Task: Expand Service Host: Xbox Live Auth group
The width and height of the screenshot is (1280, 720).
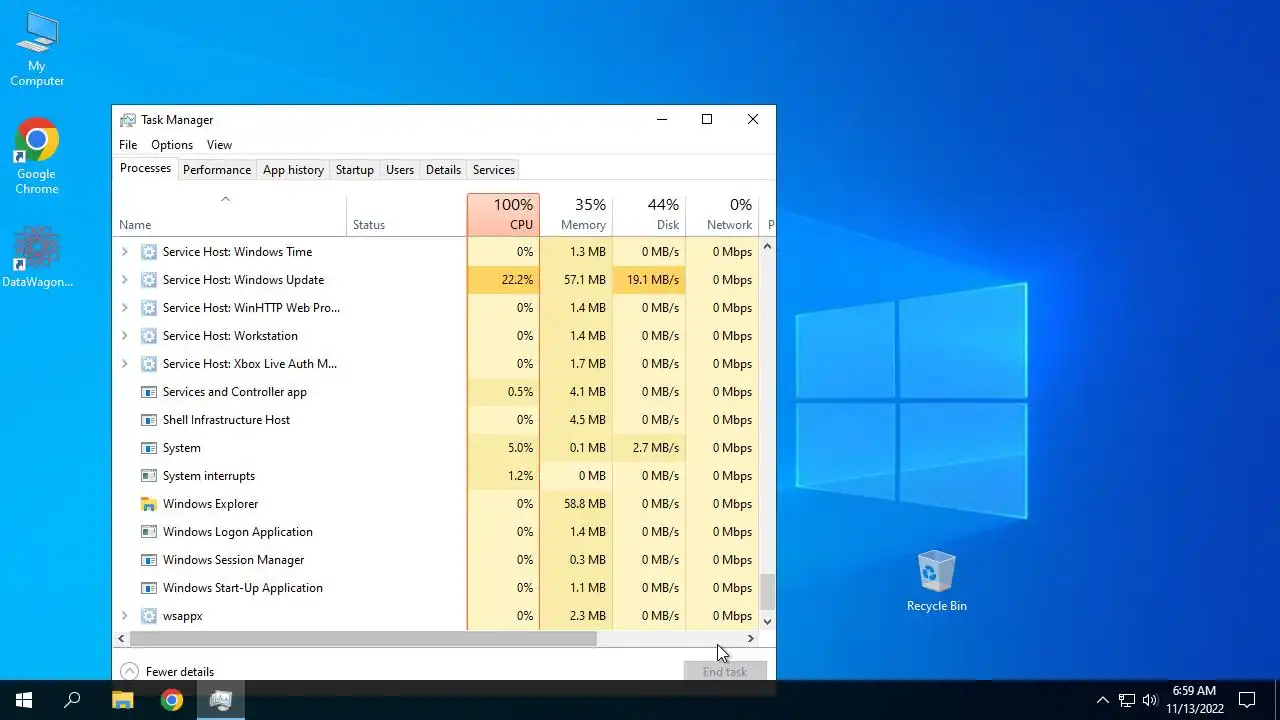Action: tap(124, 364)
